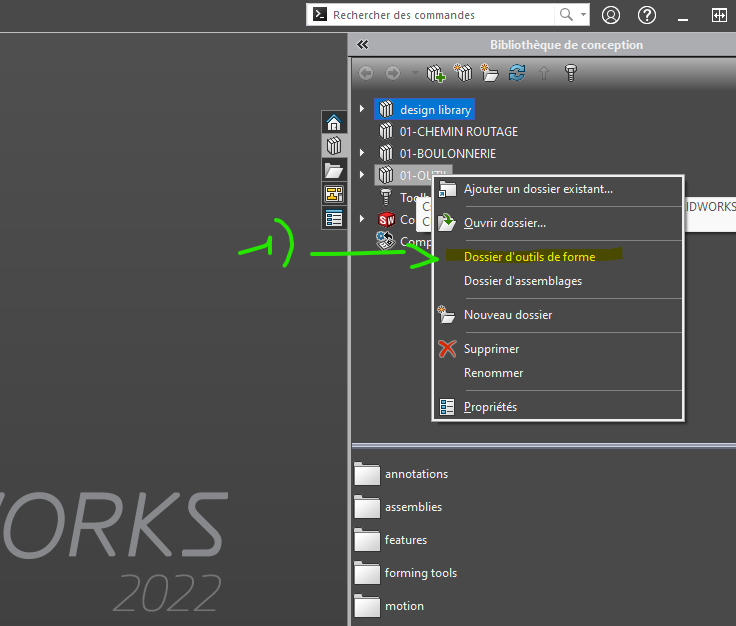This screenshot has width=736, height=626.
Task: Open the Help question mark icon
Action: tap(647, 15)
